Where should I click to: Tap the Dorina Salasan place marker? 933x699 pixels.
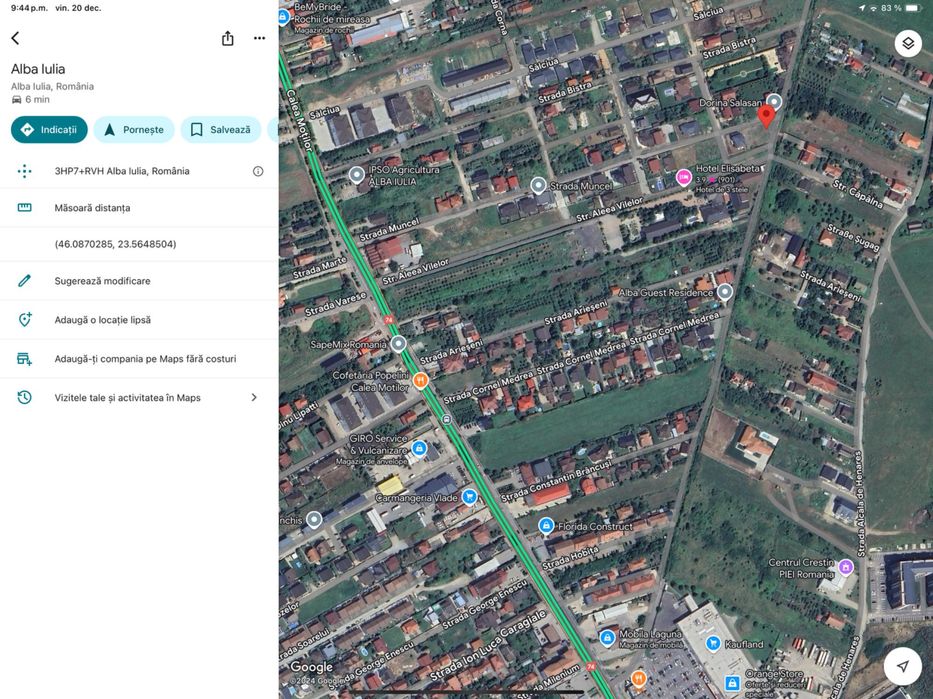(x=774, y=102)
